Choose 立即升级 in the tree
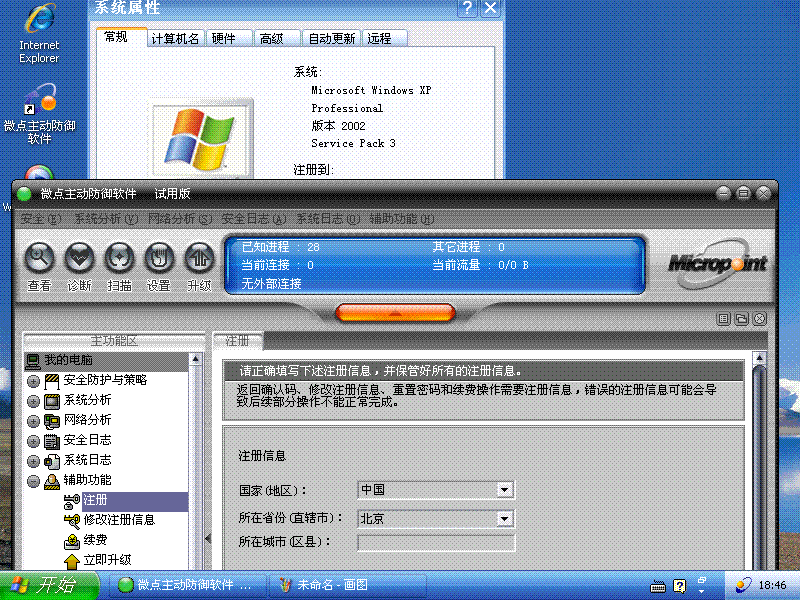The width and height of the screenshot is (800, 600). pos(107,560)
